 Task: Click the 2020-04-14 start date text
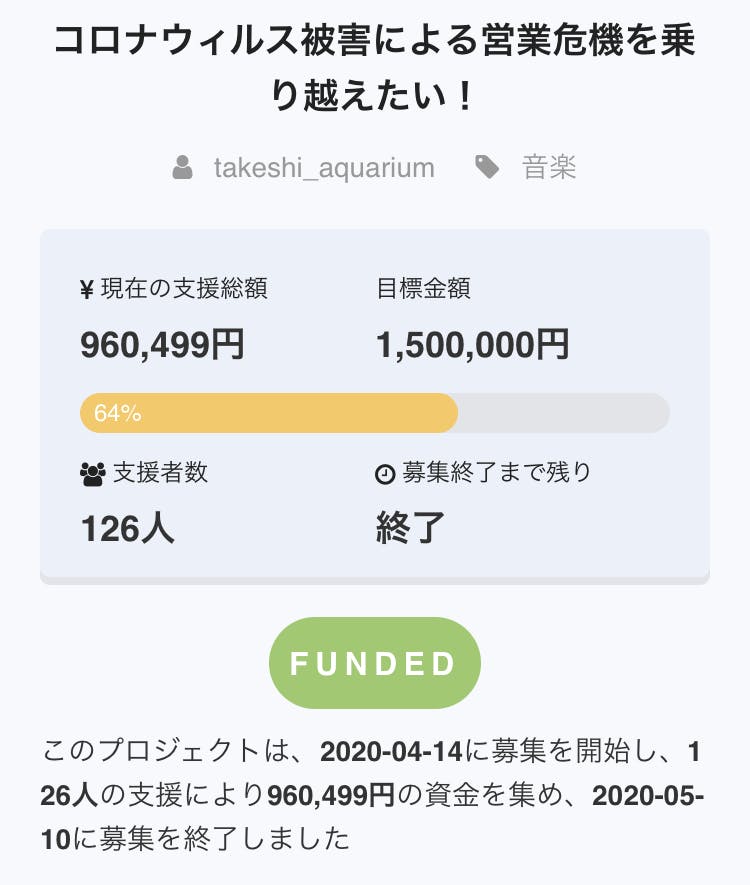(x=401, y=751)
